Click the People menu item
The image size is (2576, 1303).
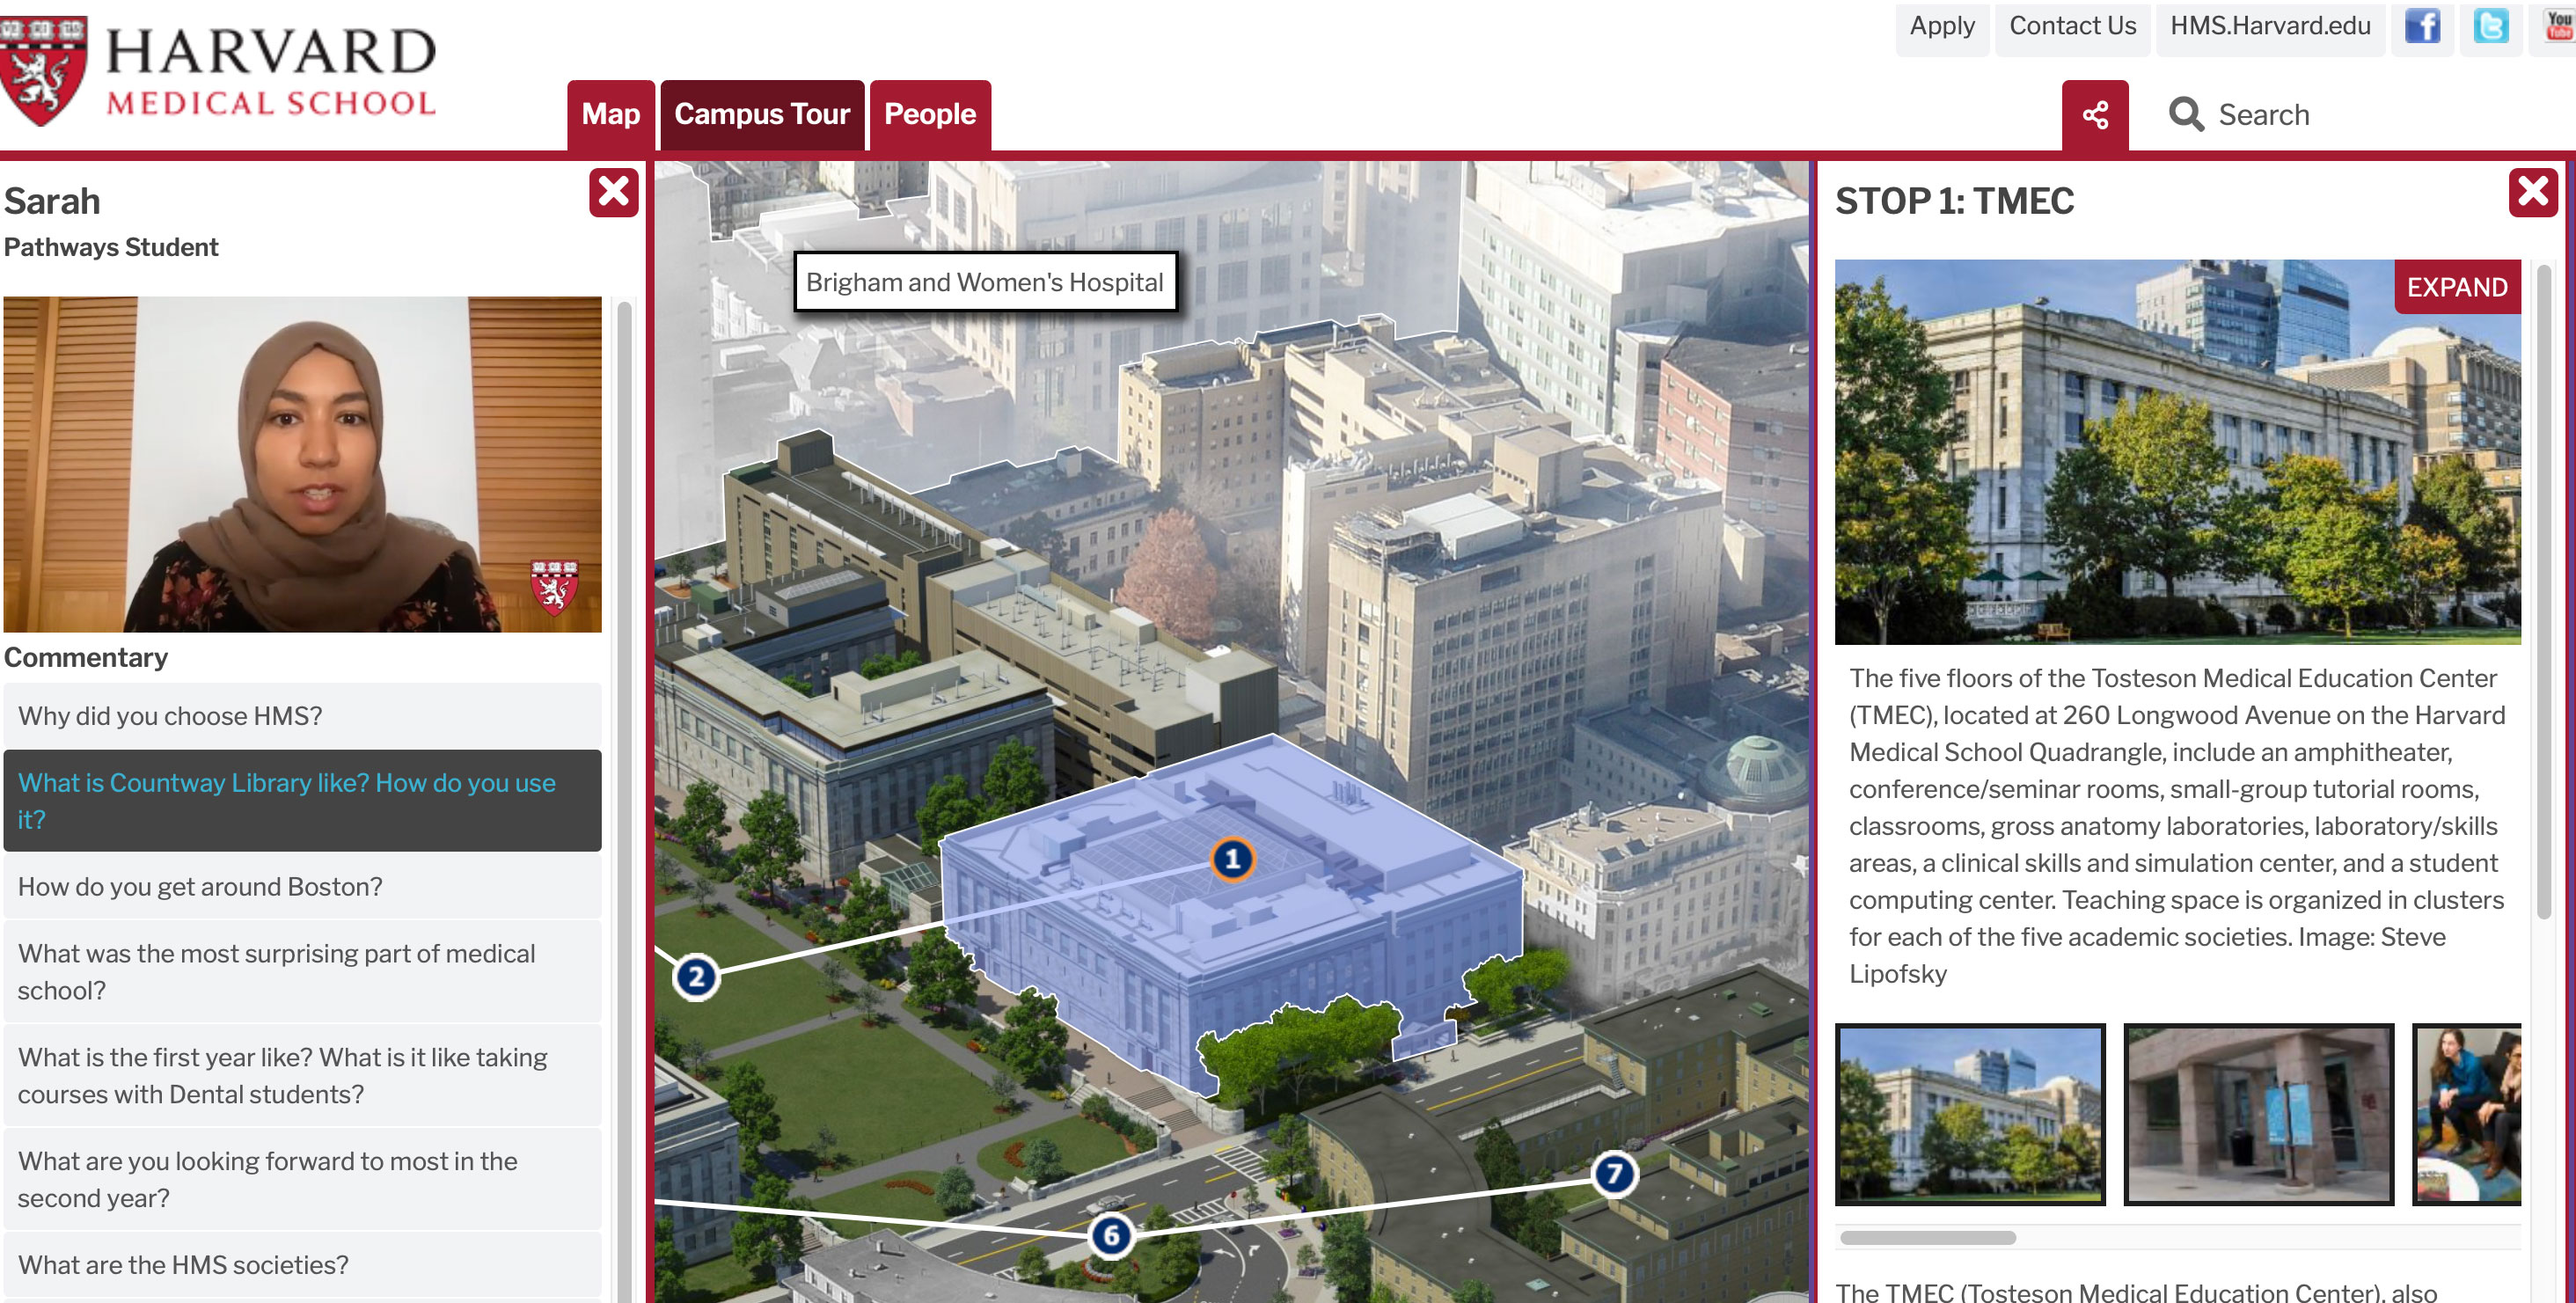929,113
